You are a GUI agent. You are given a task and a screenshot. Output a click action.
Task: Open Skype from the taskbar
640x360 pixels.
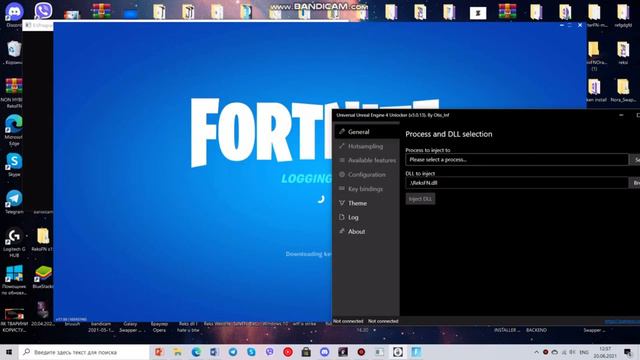pyautogui.click(x=251, y=352)
